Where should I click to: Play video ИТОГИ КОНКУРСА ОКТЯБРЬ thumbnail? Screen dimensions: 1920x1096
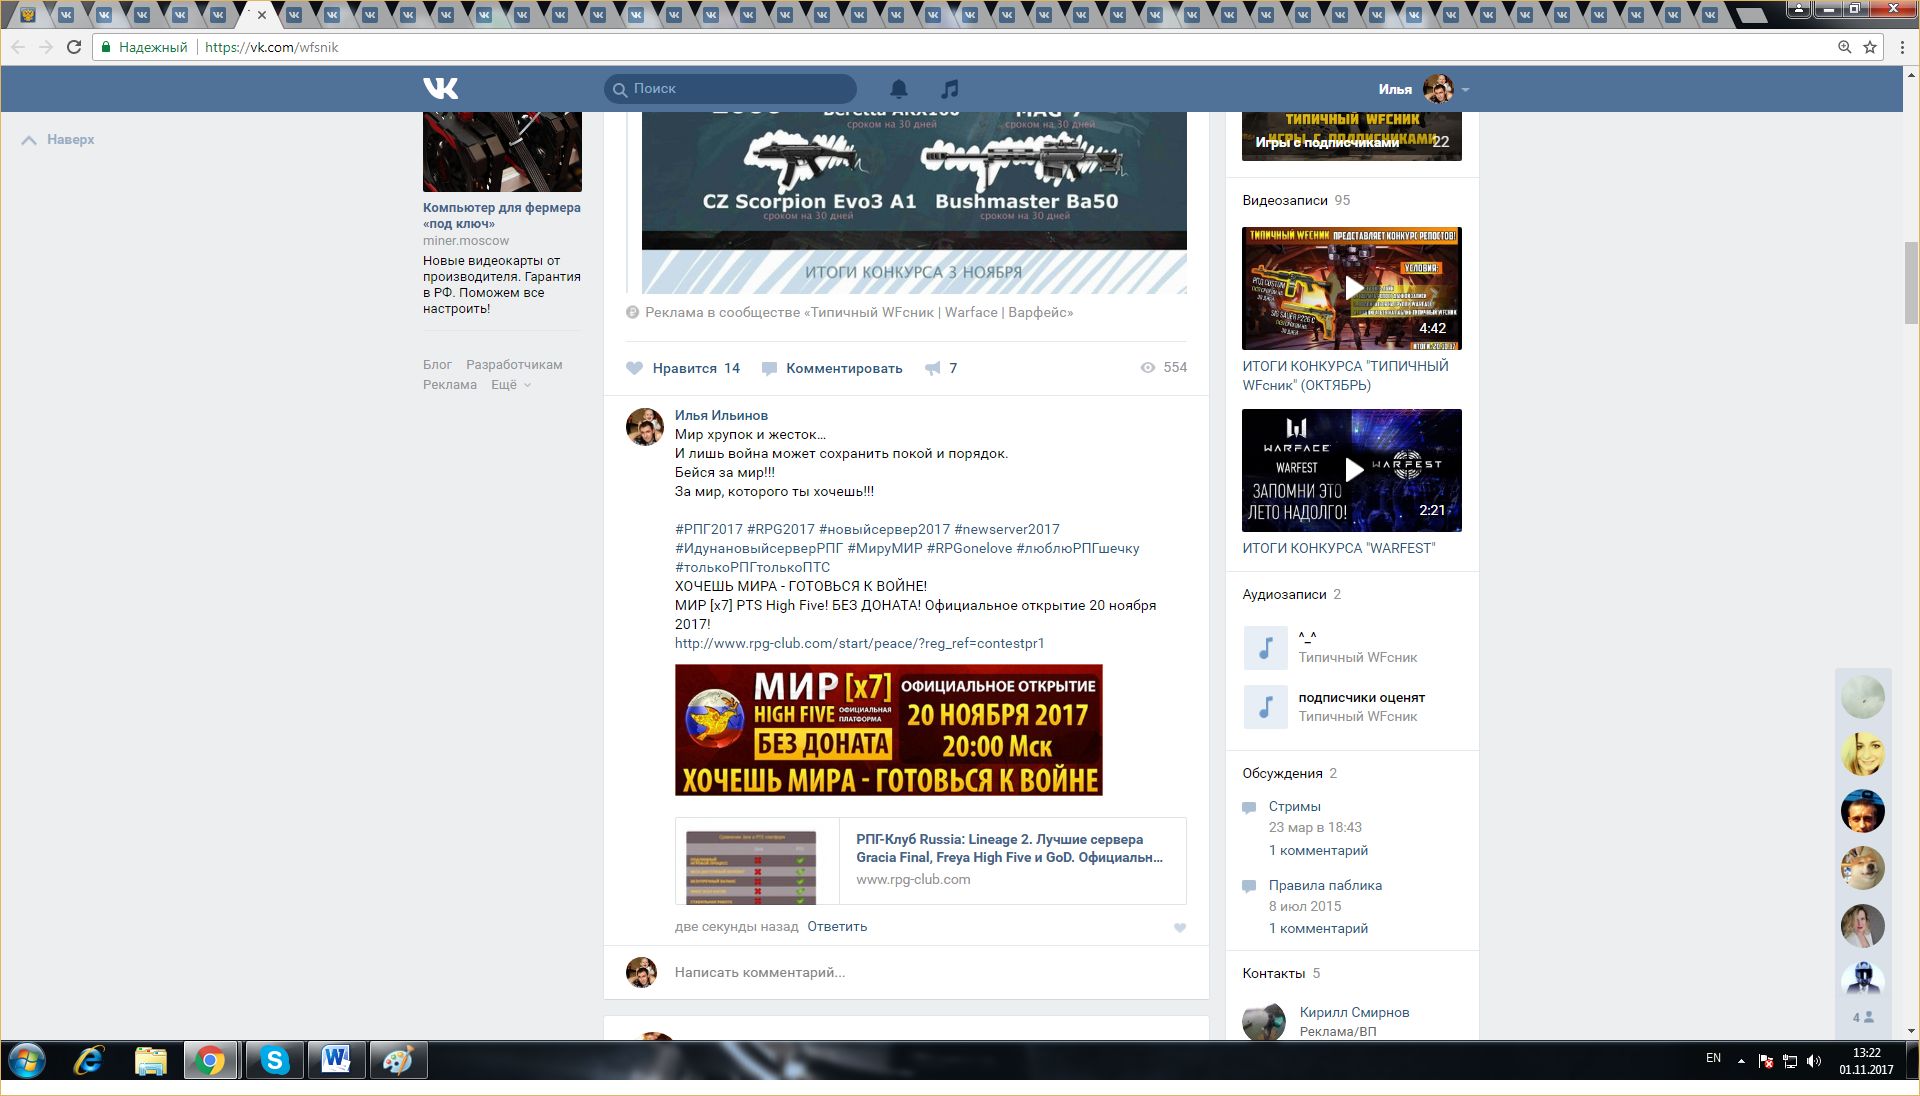tap(1352, 288)
